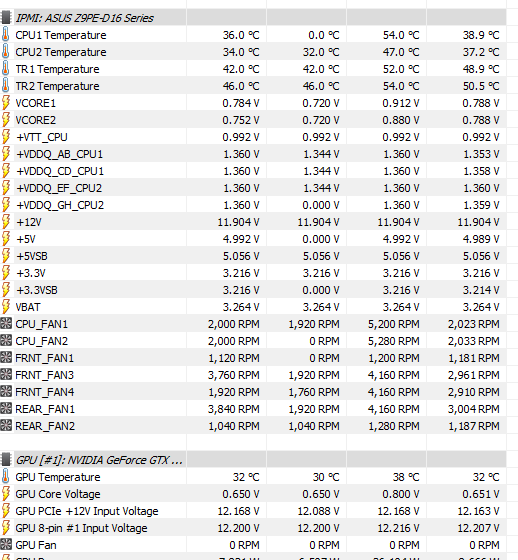Click the fan icon beside REAR_FAN2
The image size is (518, 560).
click(6, 426)
